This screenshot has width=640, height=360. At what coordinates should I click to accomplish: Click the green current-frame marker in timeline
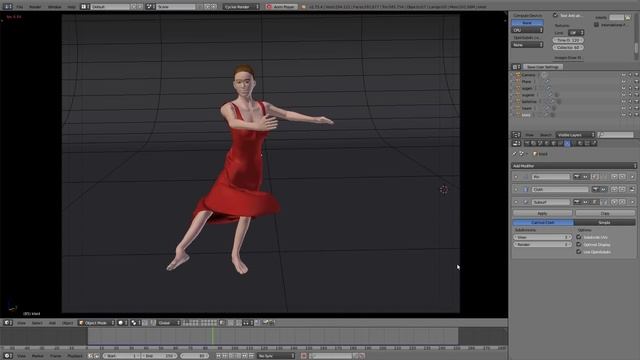click(x=212, y=336)
